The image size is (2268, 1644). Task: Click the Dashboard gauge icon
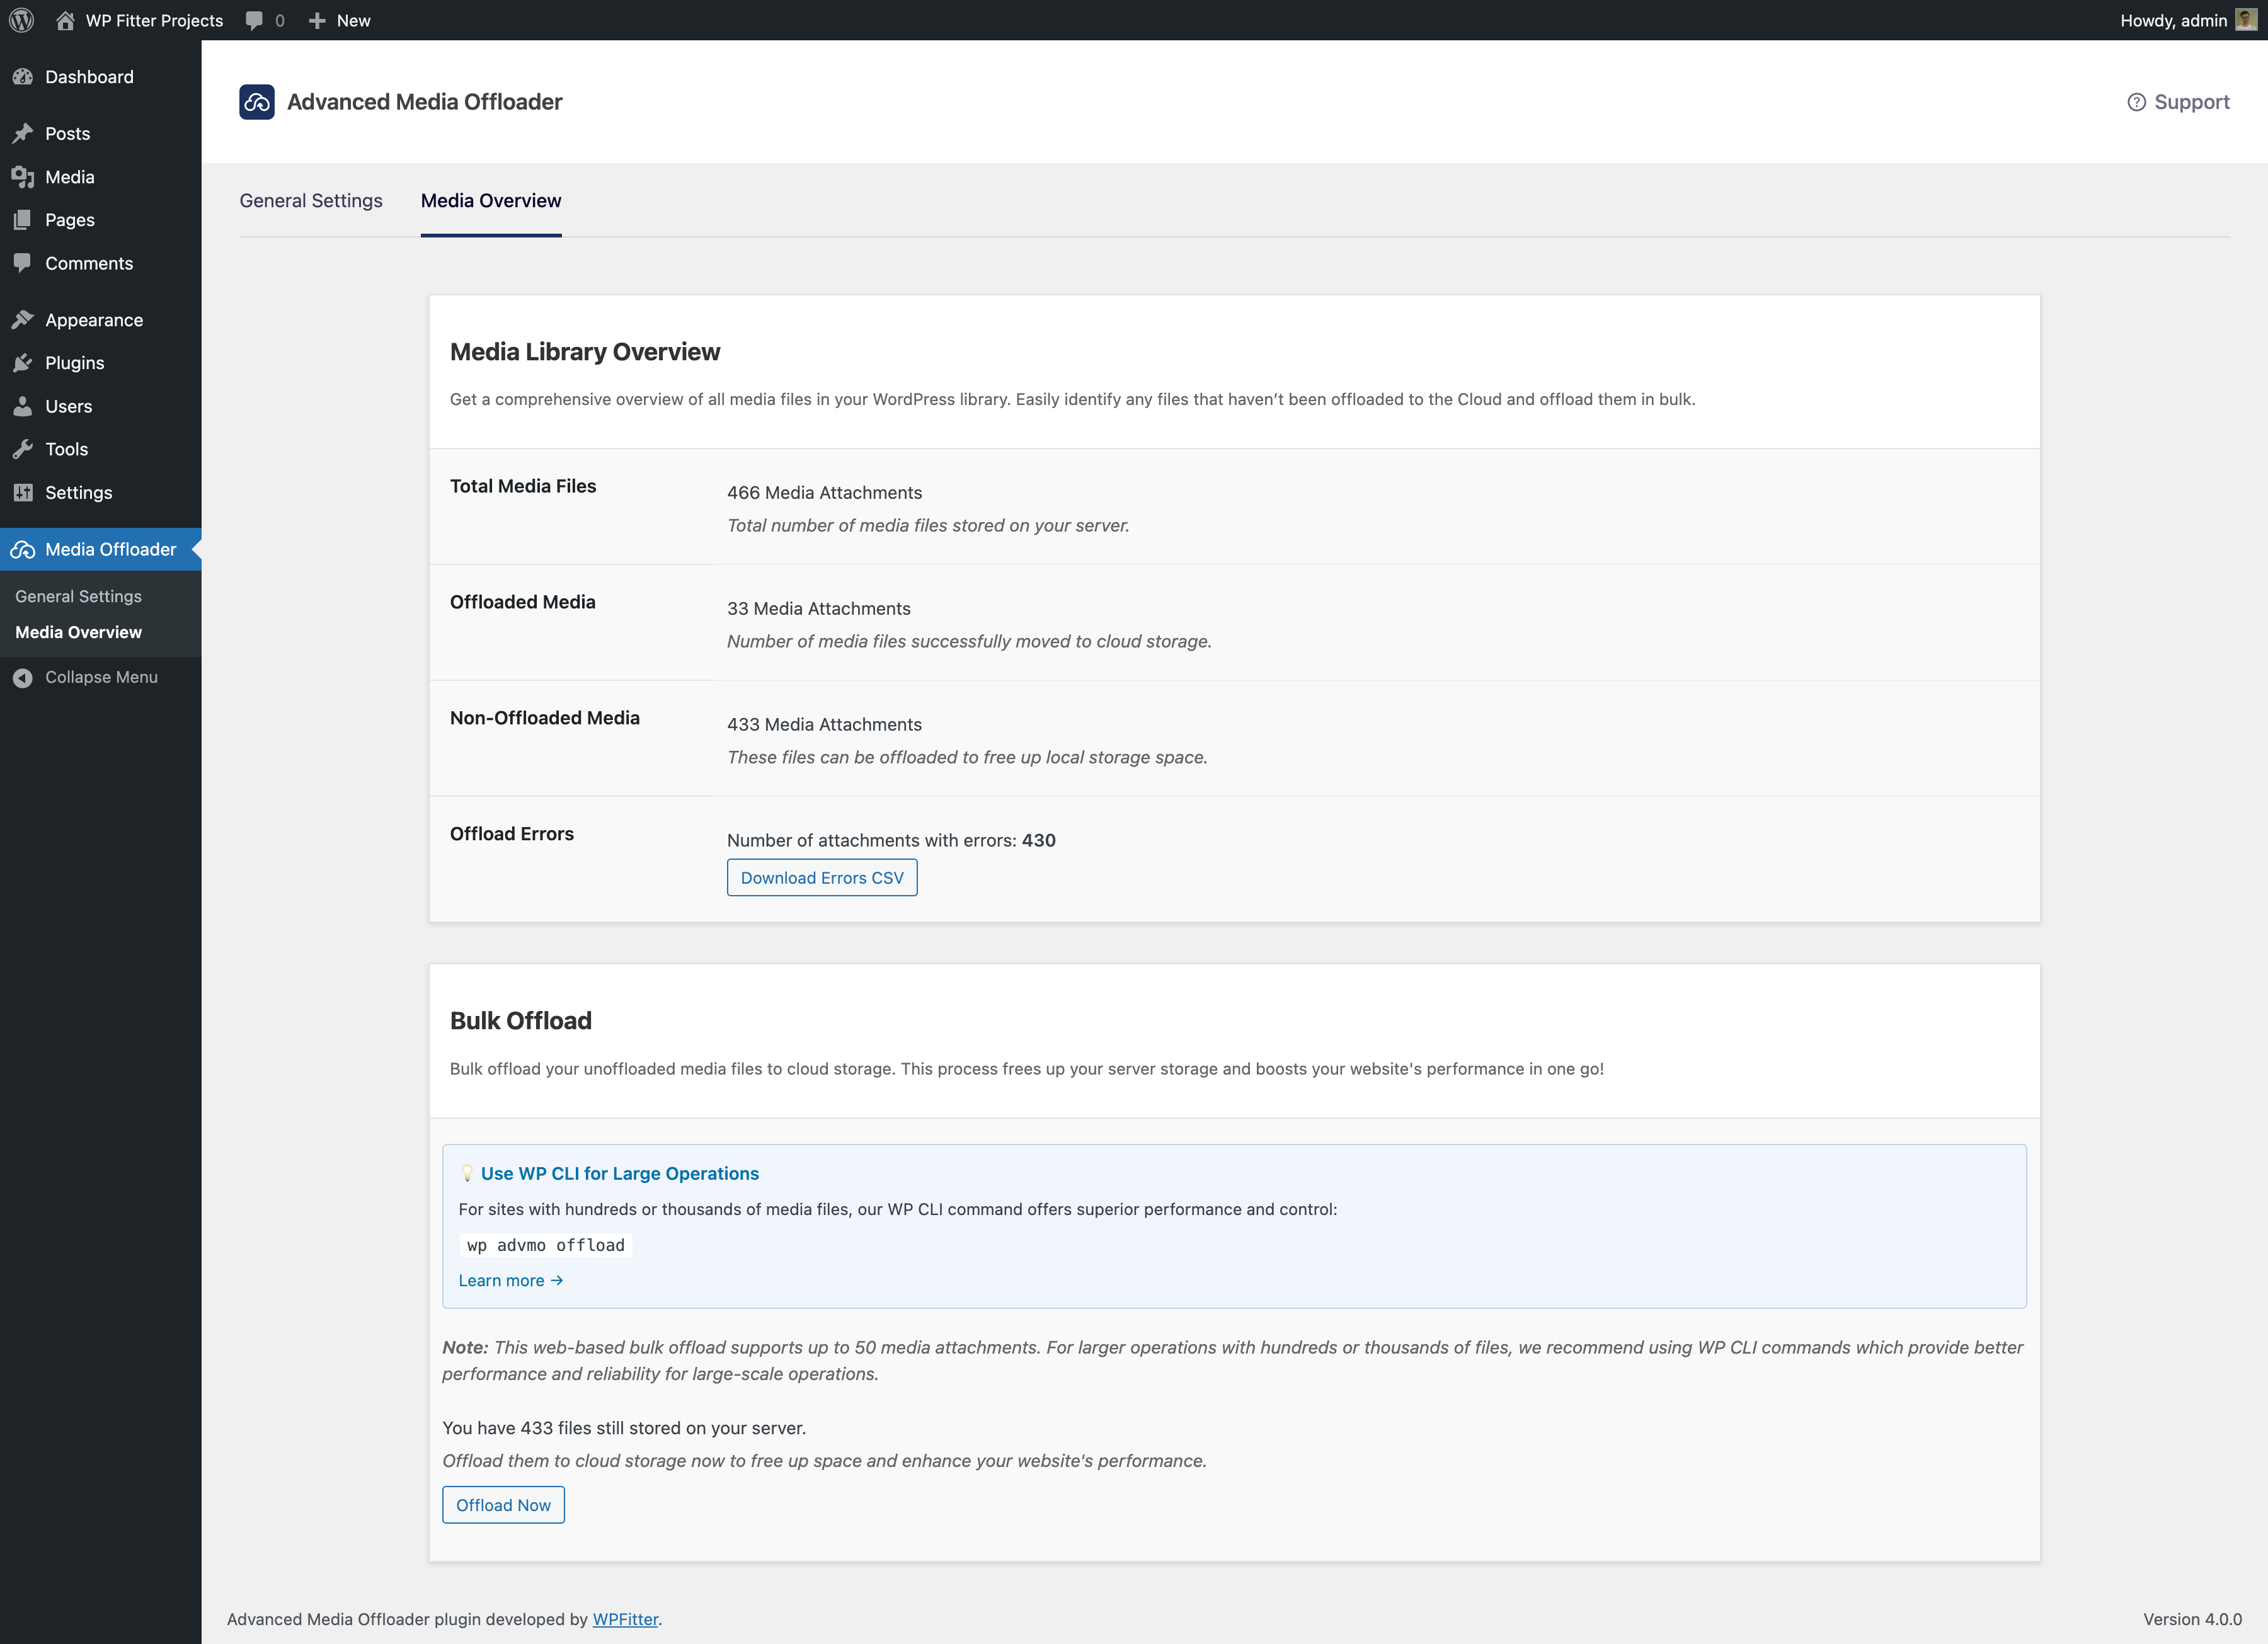coord(23,77)
